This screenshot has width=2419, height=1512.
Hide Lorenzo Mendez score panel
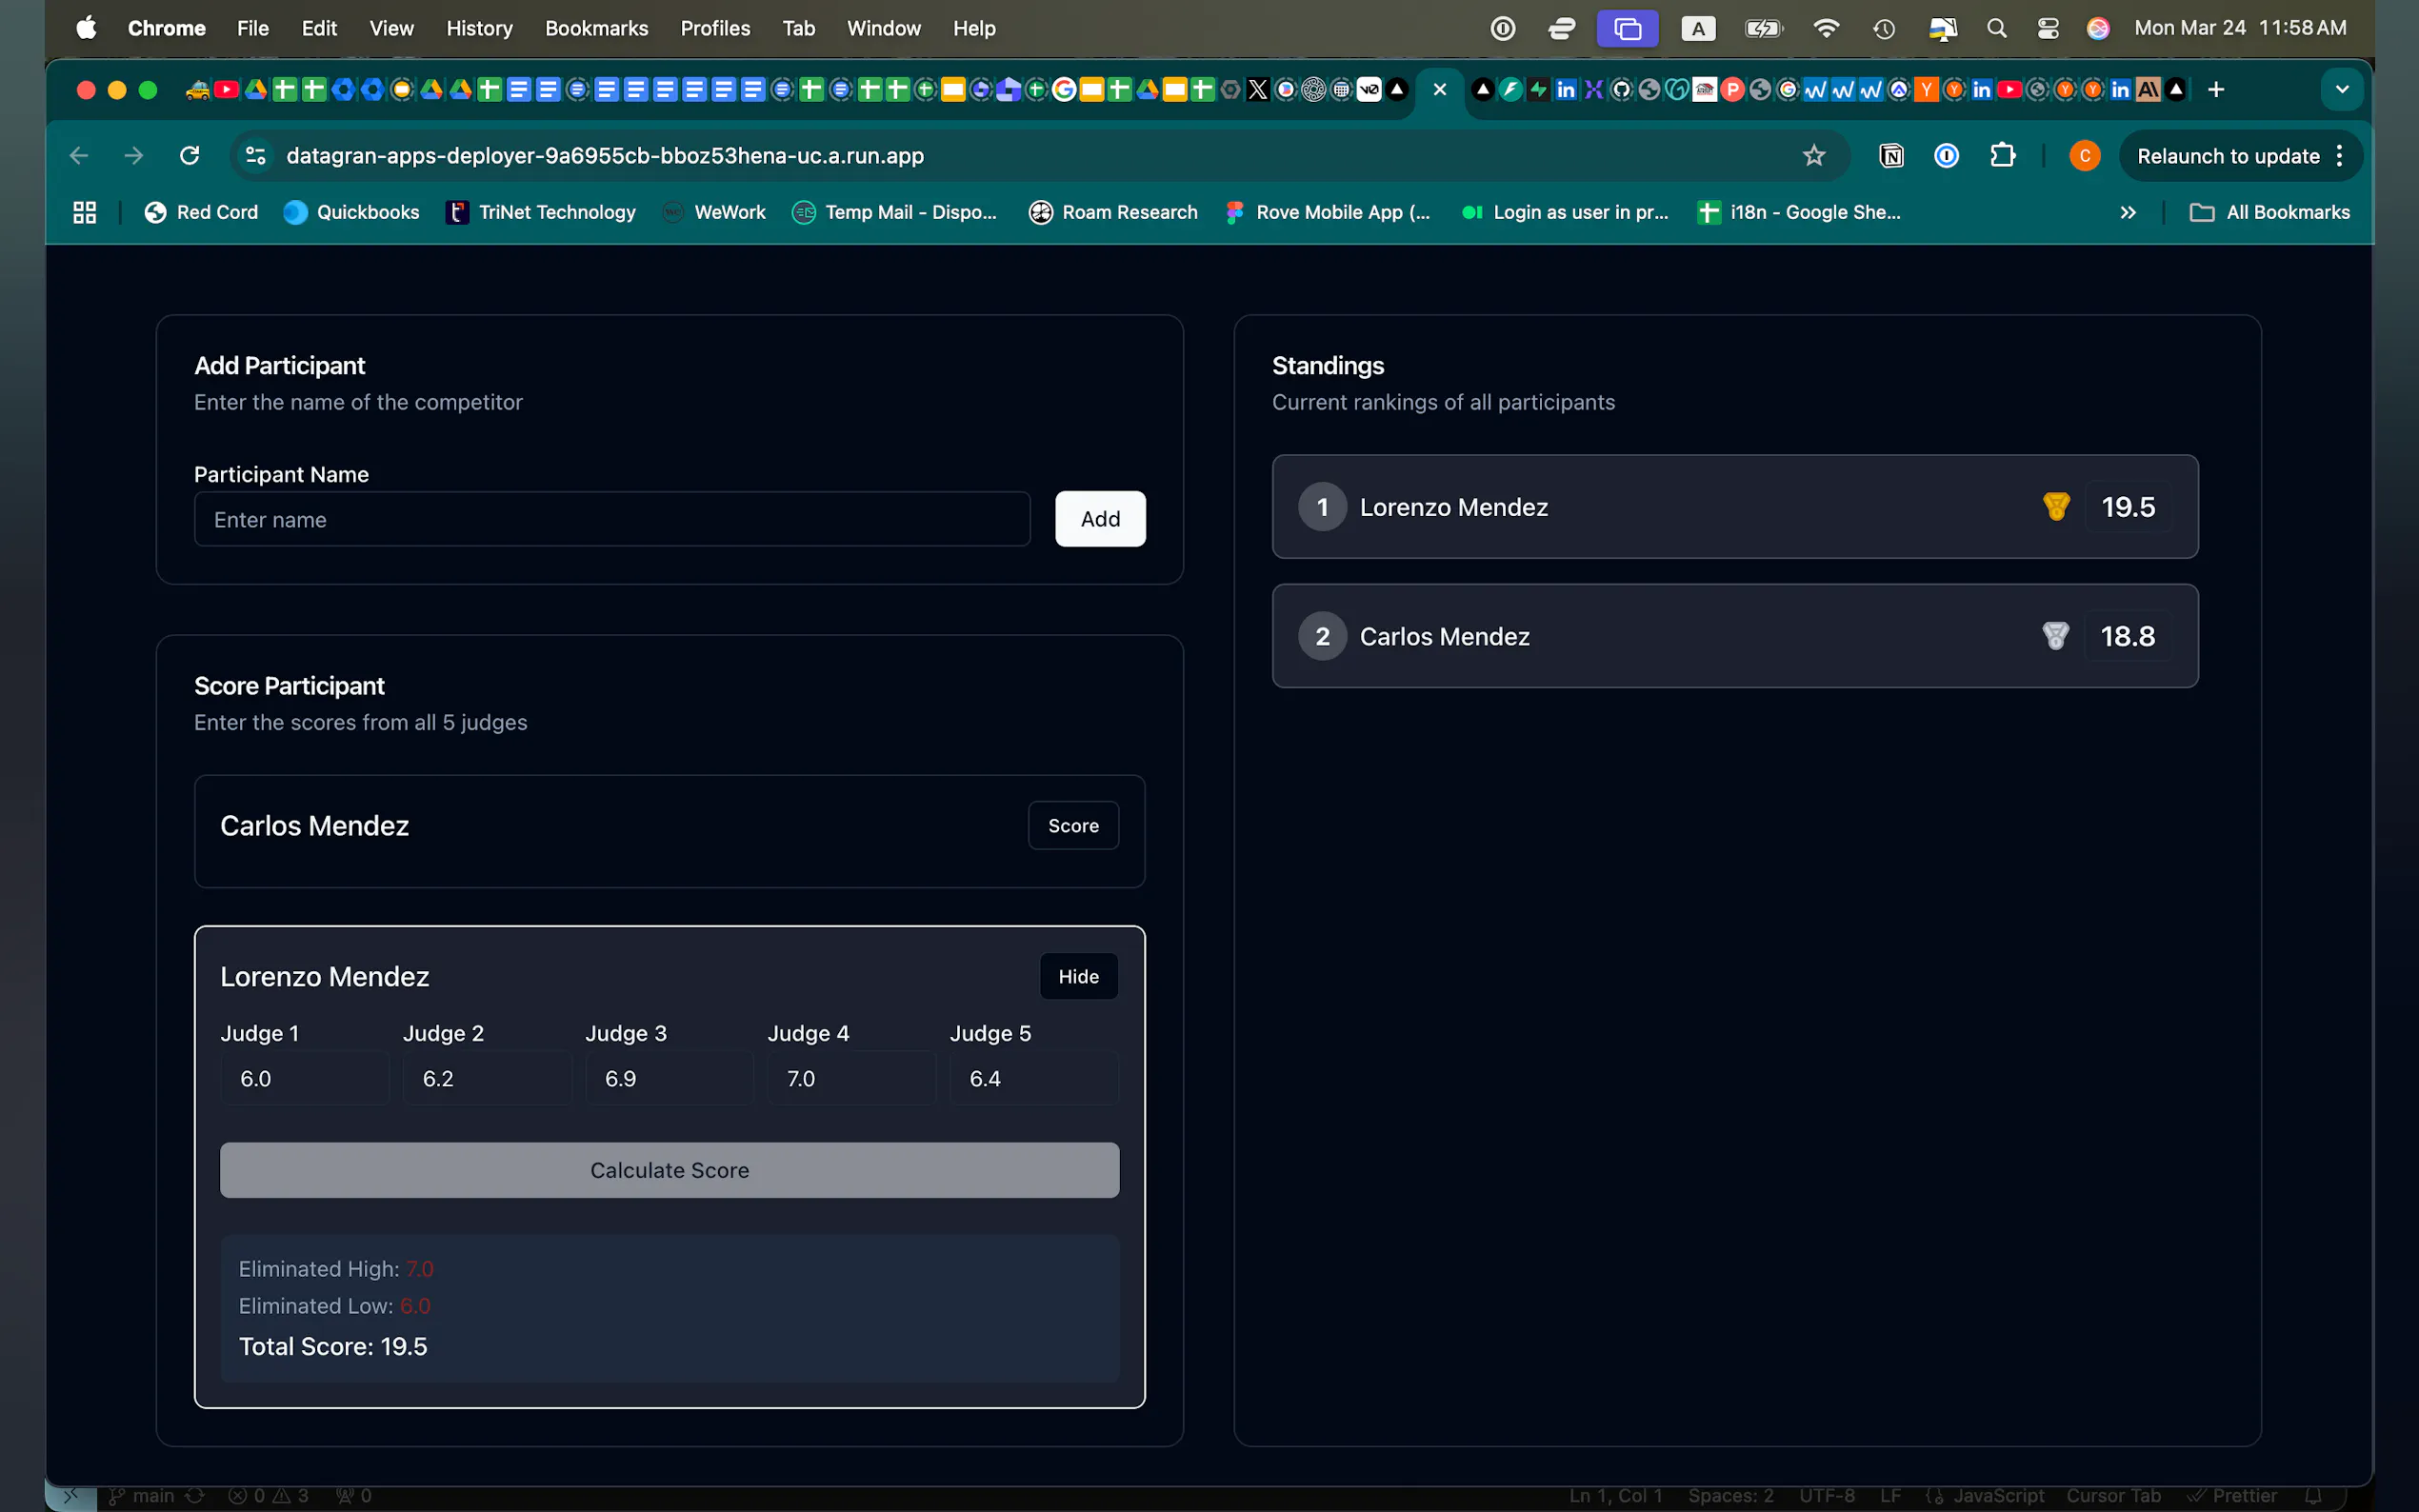1078,976
